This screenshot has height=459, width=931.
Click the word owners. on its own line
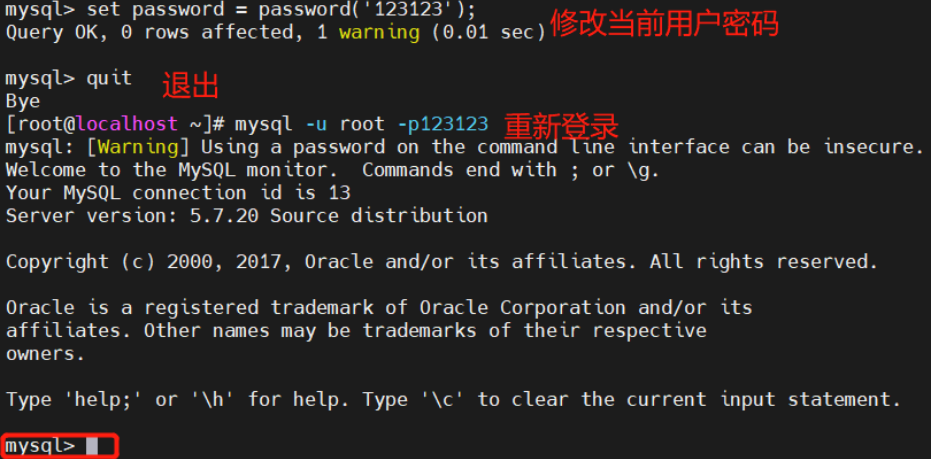pos(46,354)
